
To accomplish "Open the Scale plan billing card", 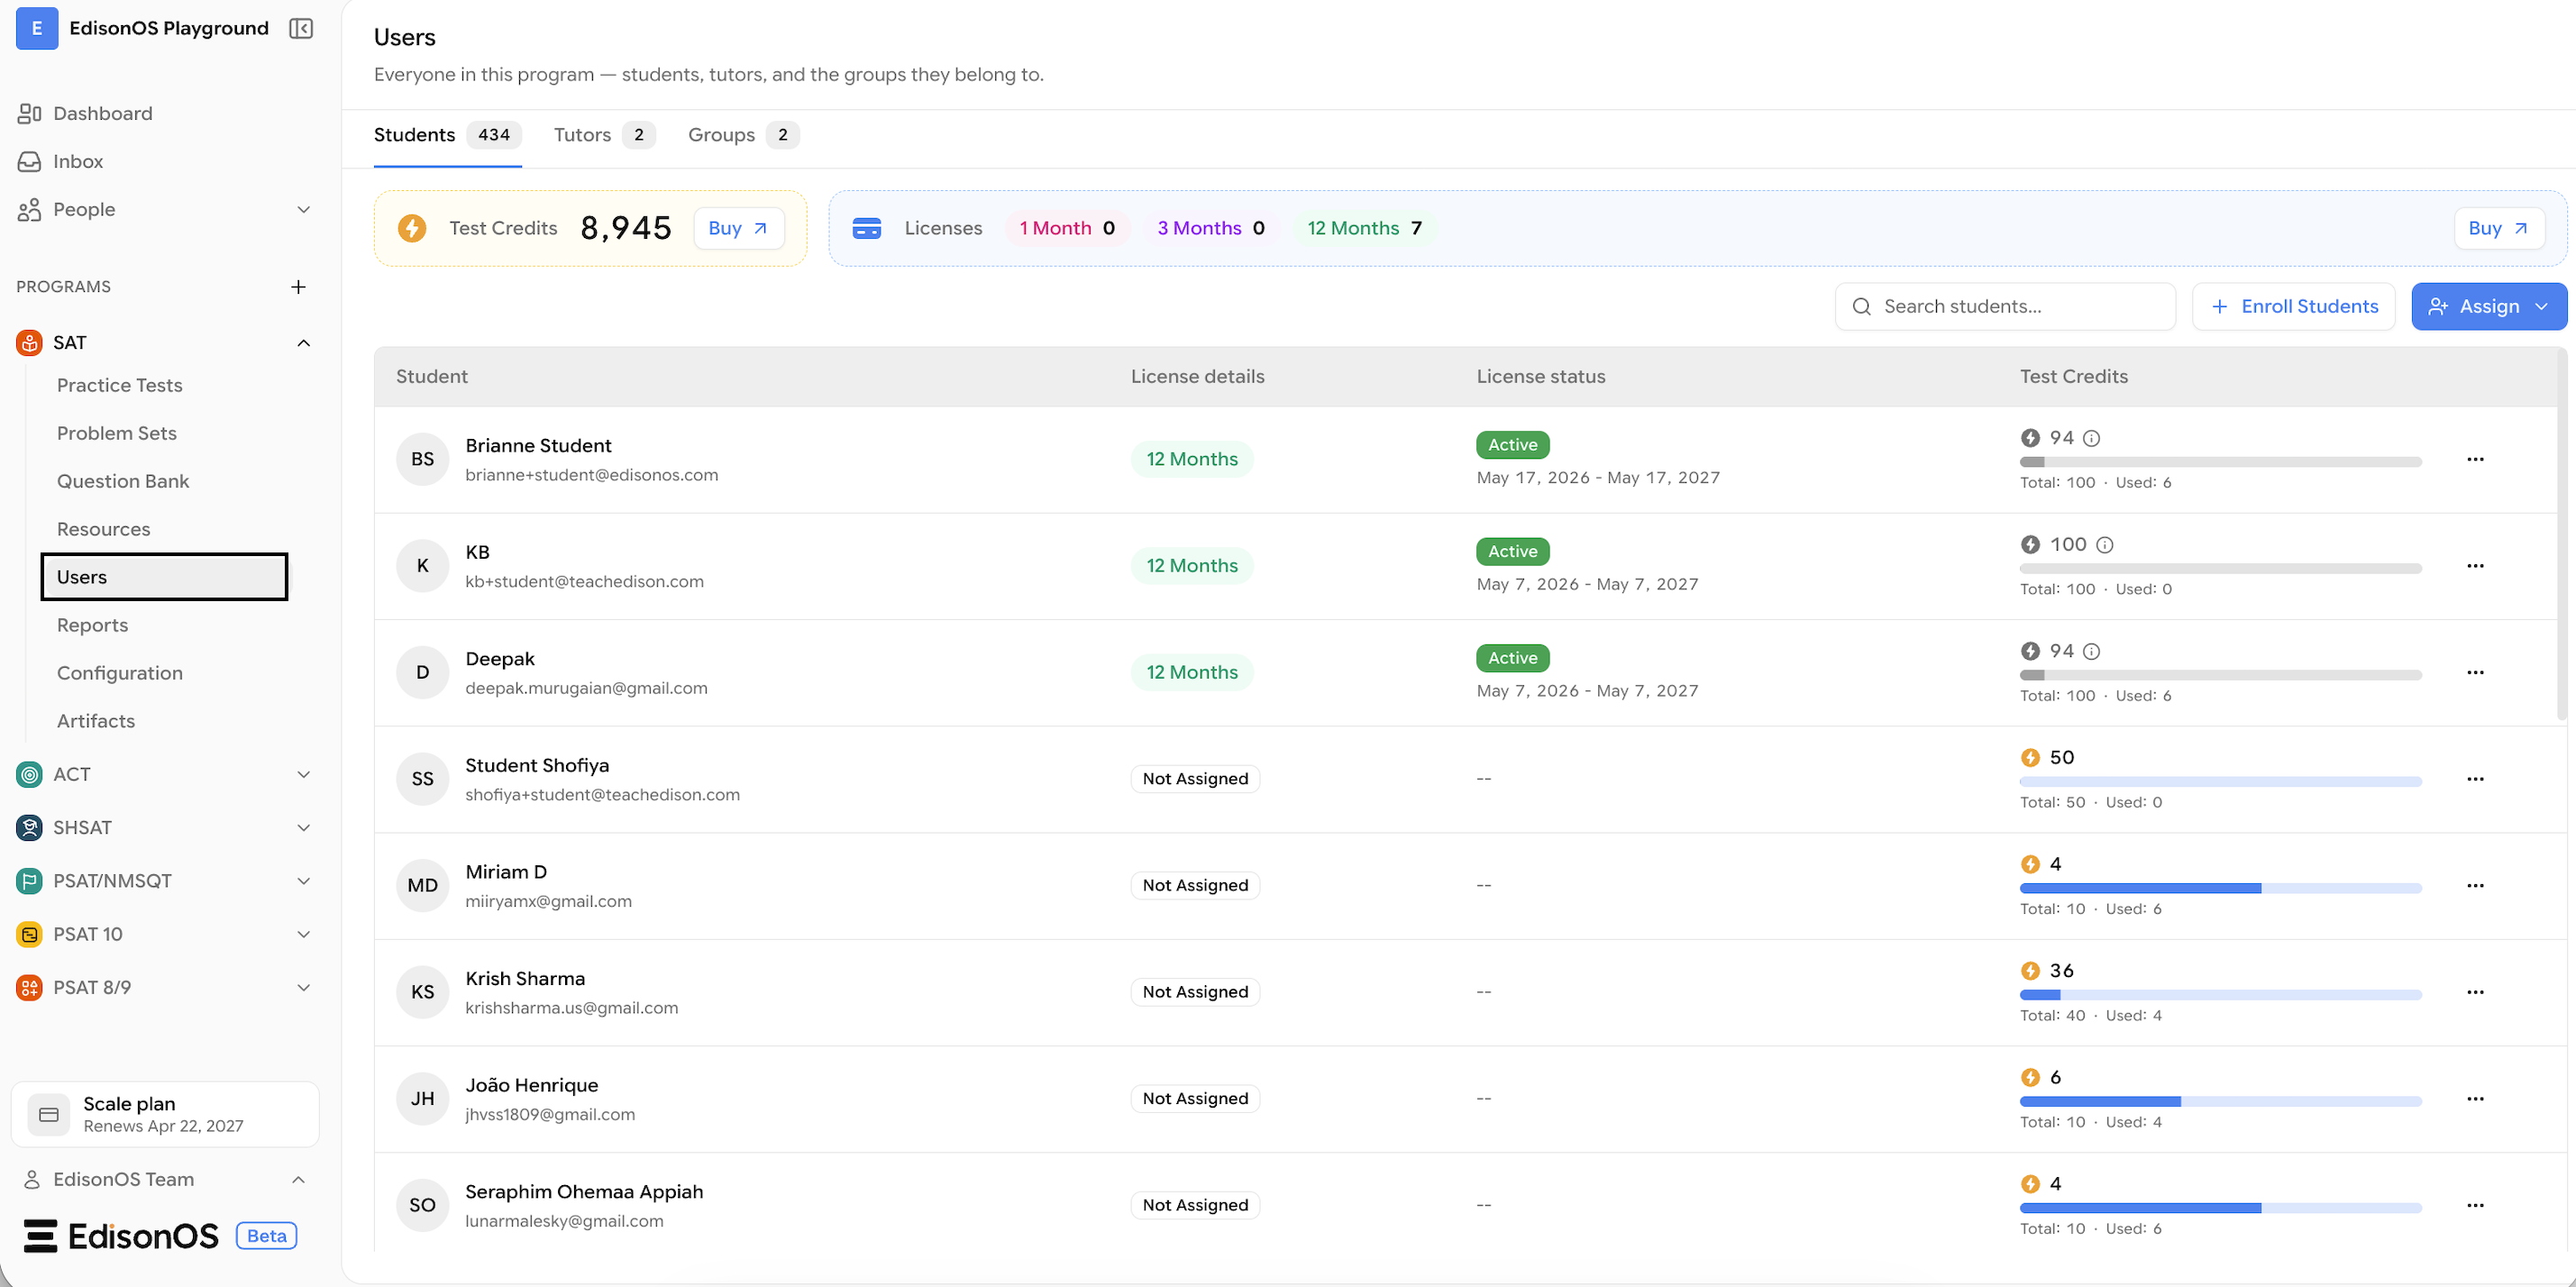I will (165, 1114).
